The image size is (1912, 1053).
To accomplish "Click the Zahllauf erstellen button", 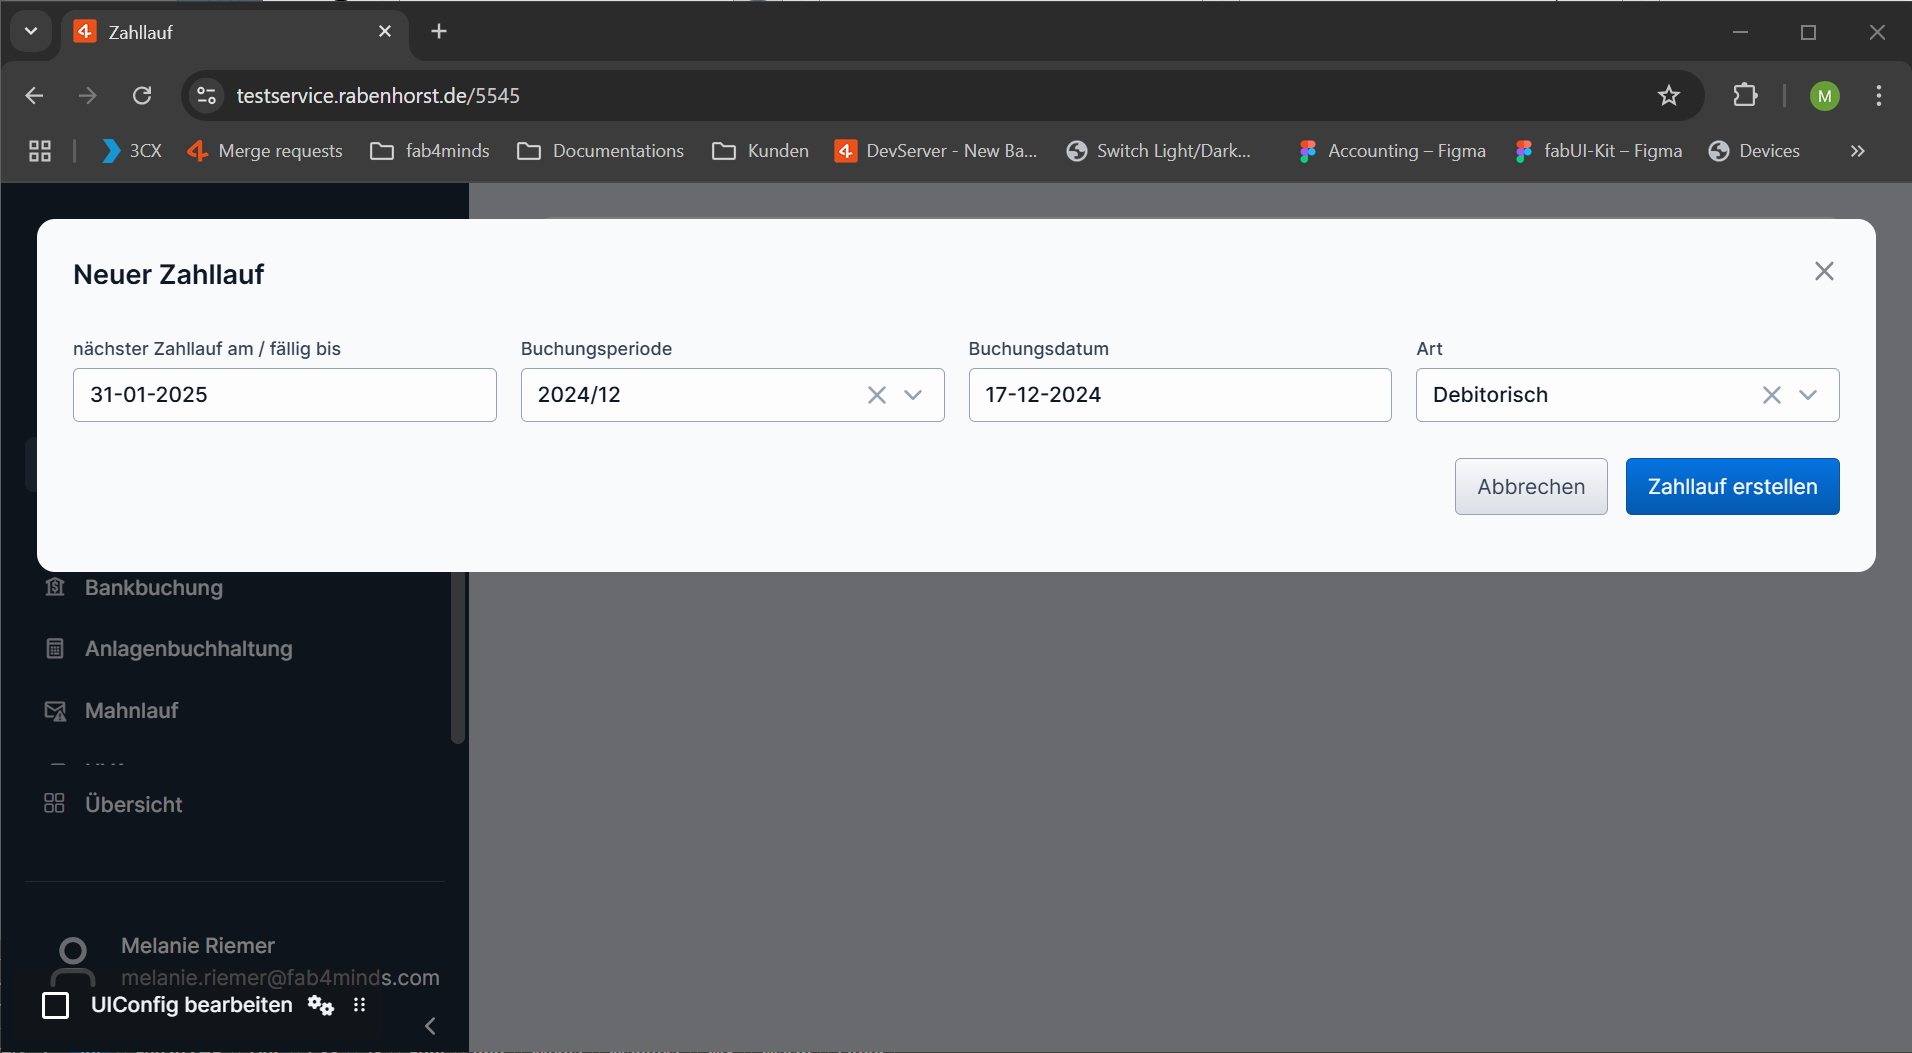I will pyautogui.click(x=1732, y=487).
